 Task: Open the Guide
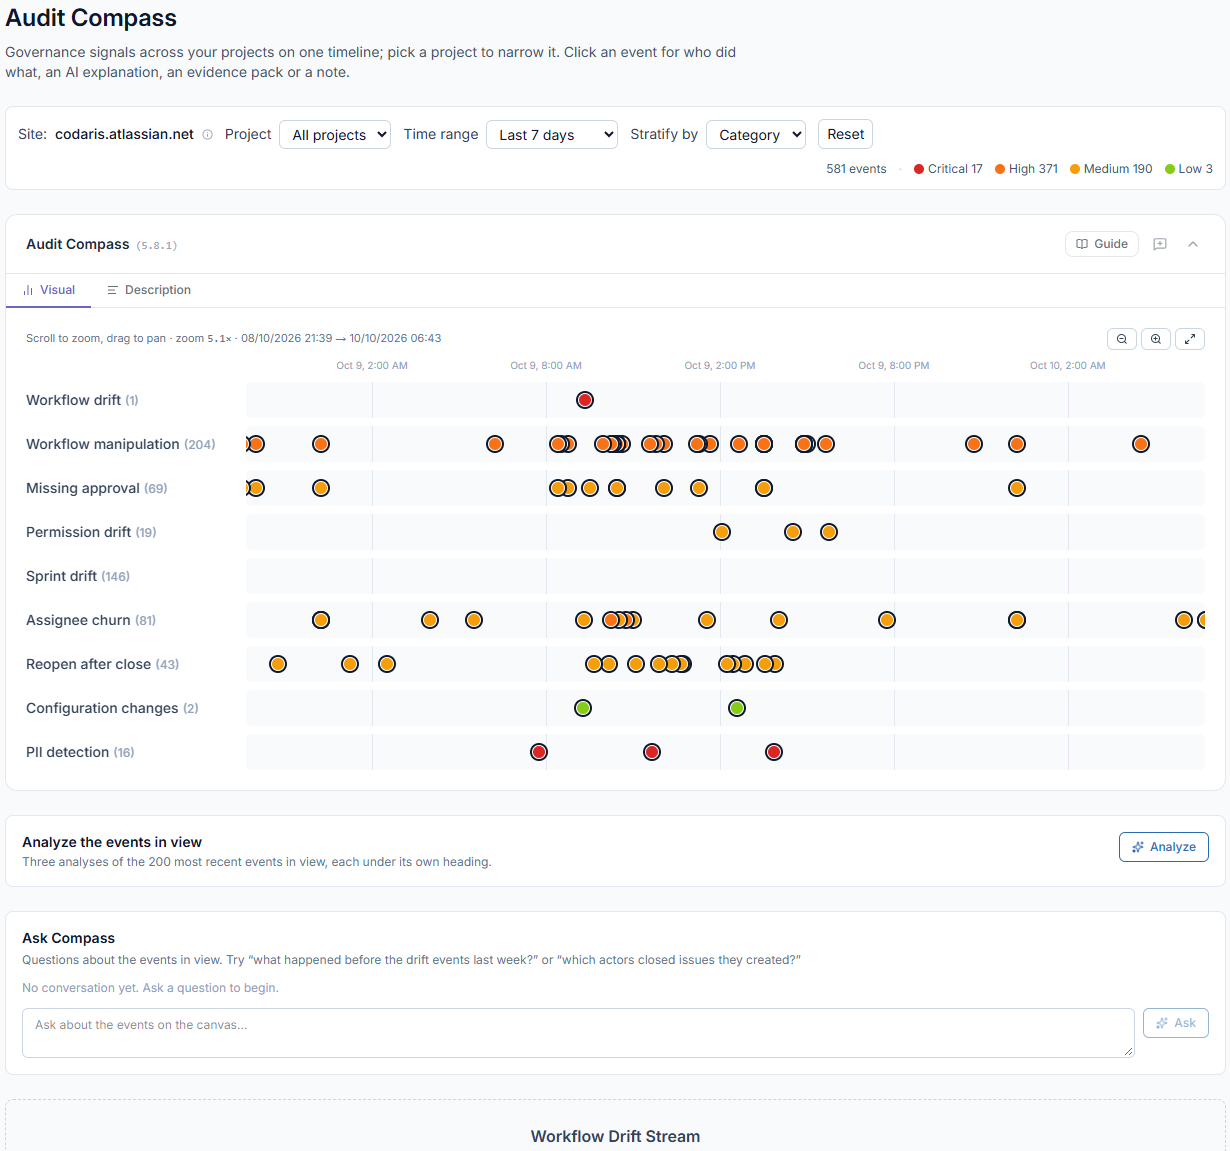tap(1102, 244)
